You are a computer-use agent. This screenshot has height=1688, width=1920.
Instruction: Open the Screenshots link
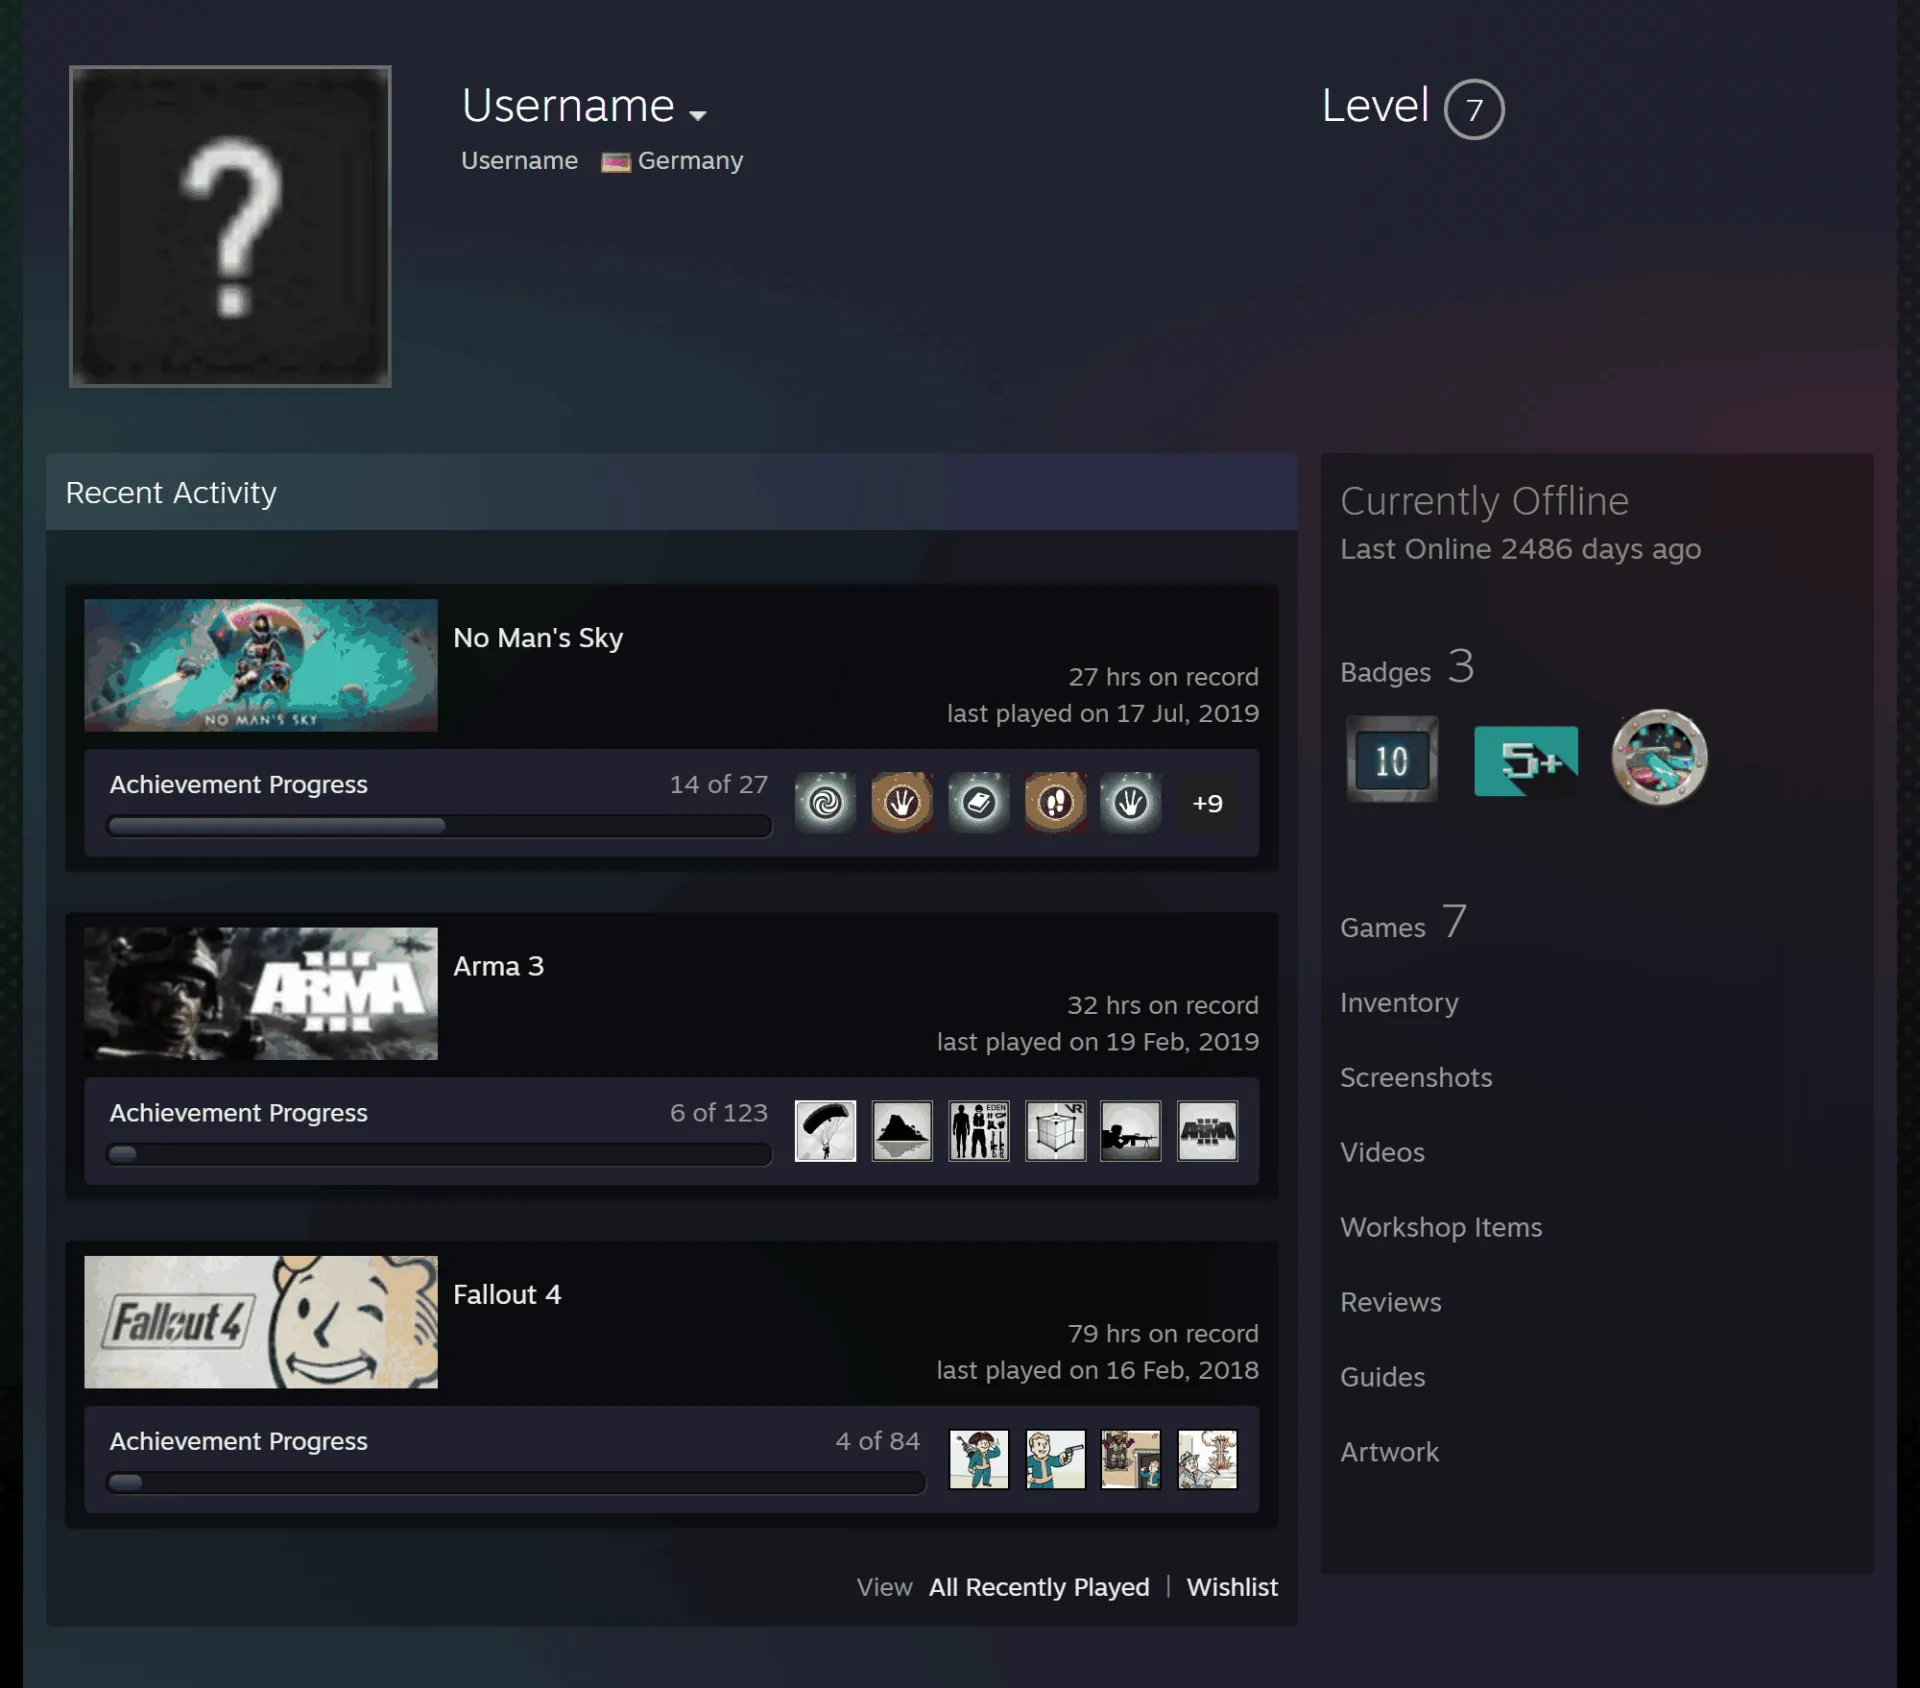click(x=1416, y=1078)
